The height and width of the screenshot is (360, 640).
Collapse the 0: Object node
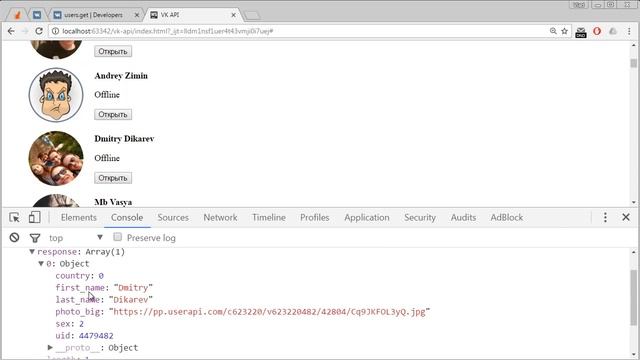[41, 264]
